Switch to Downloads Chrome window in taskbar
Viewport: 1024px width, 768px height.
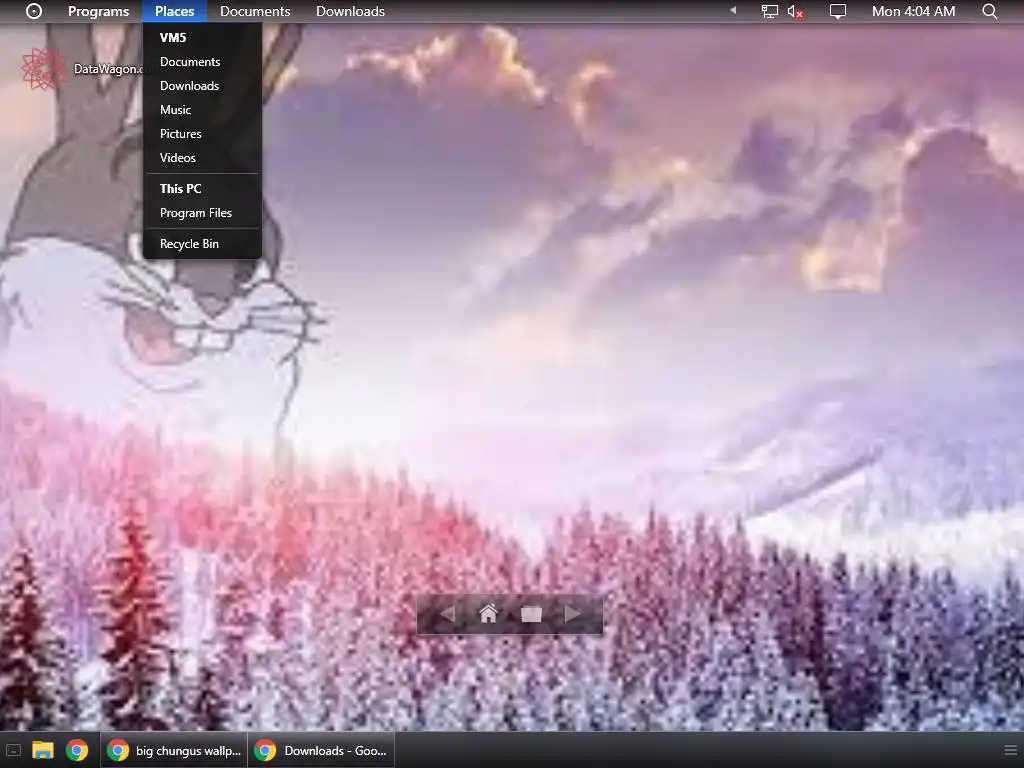point(321,750)
